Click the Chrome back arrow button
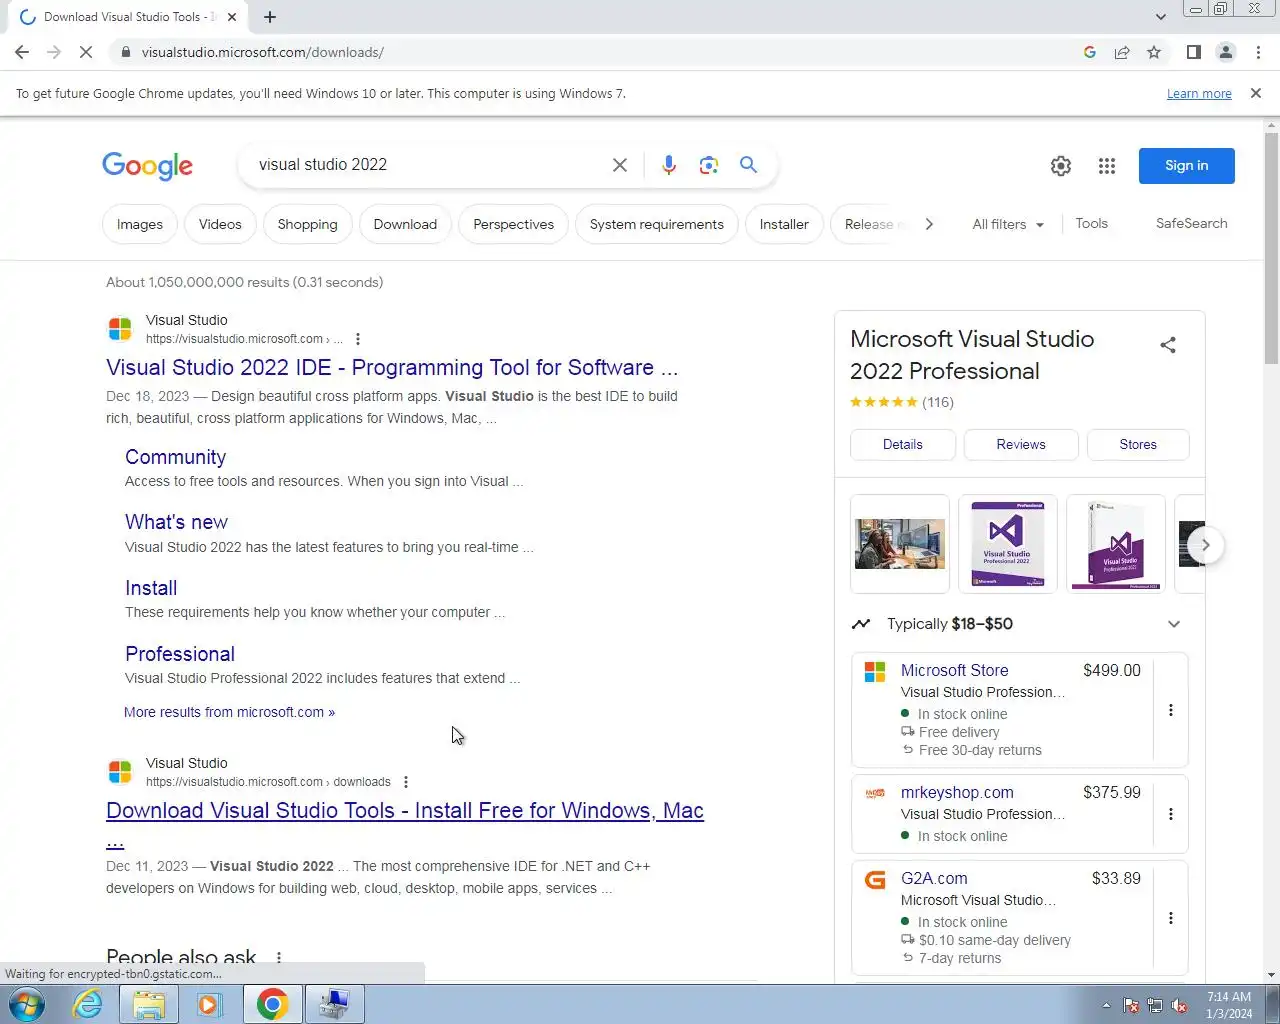The width and height of the screenshot is (1280, 1024). 22,52
